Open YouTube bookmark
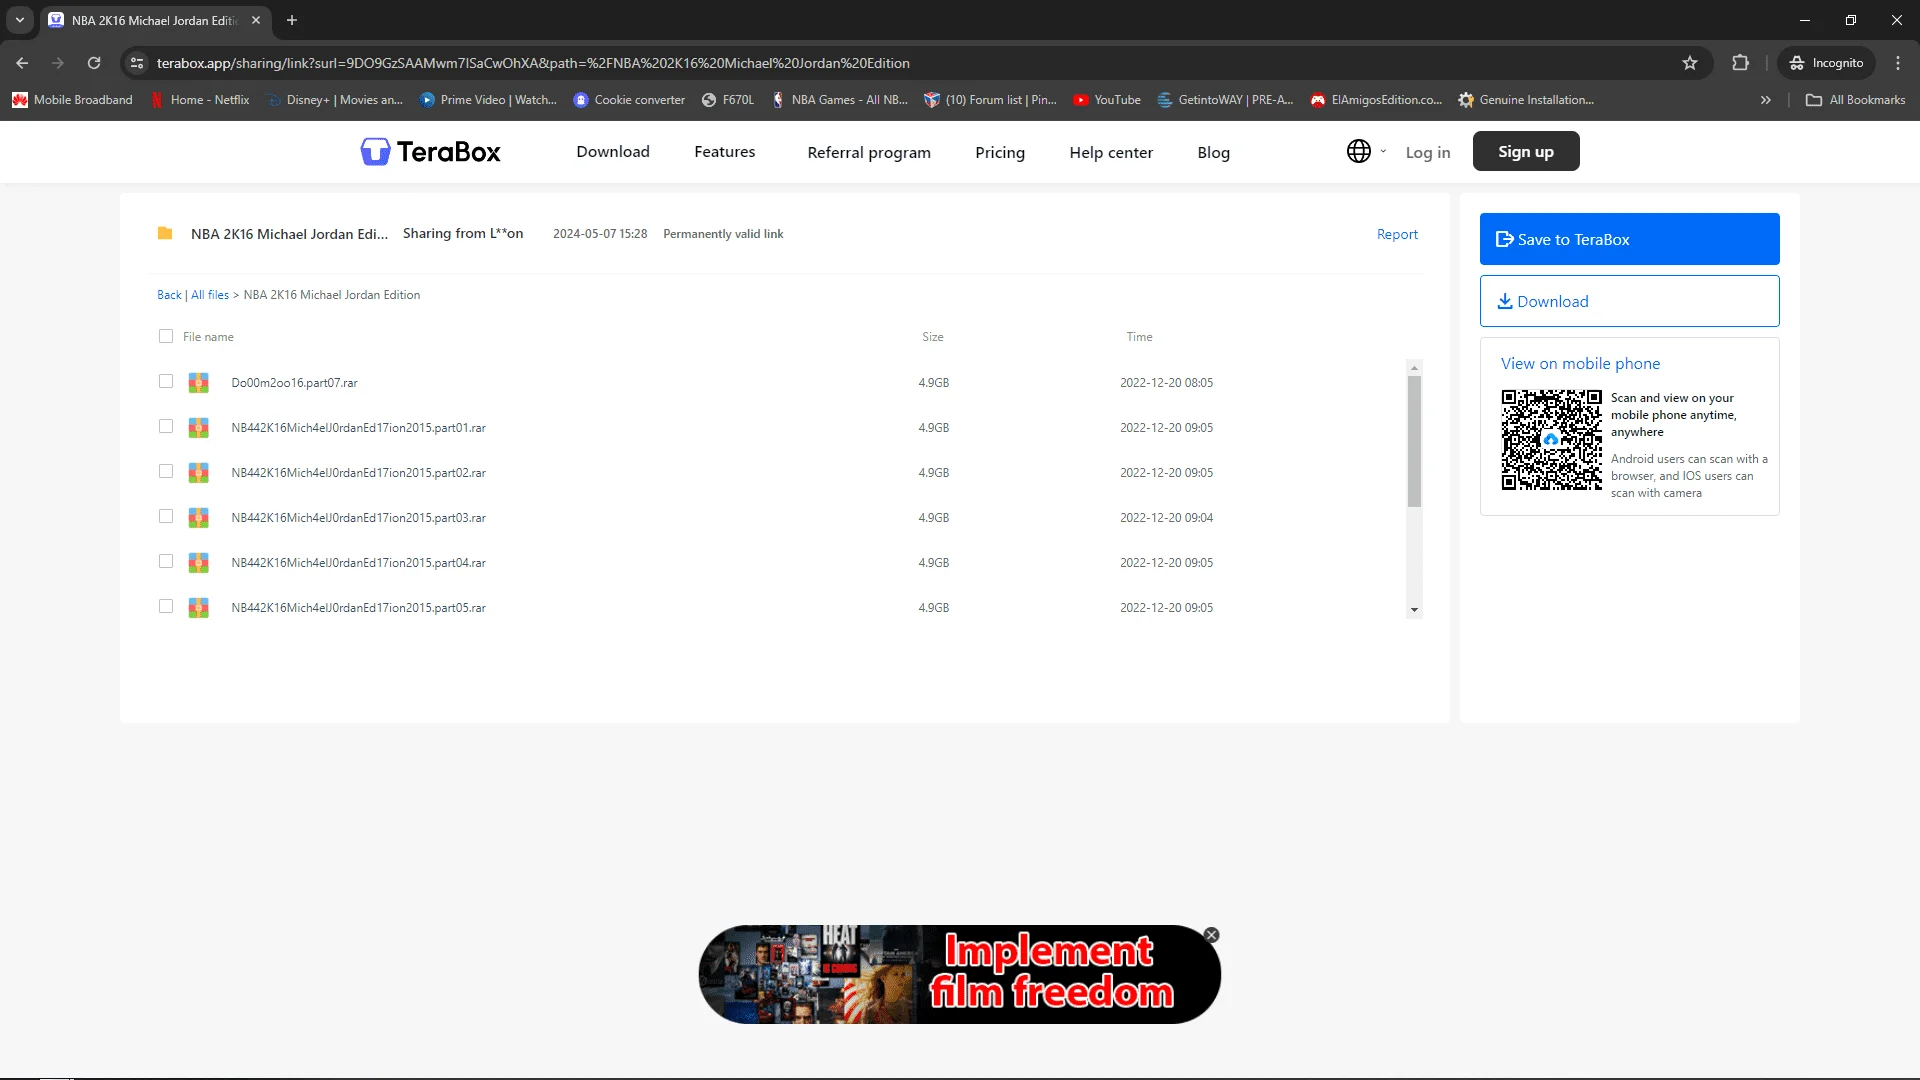Screen dimensions: 1920x1080 point(1107,100)
